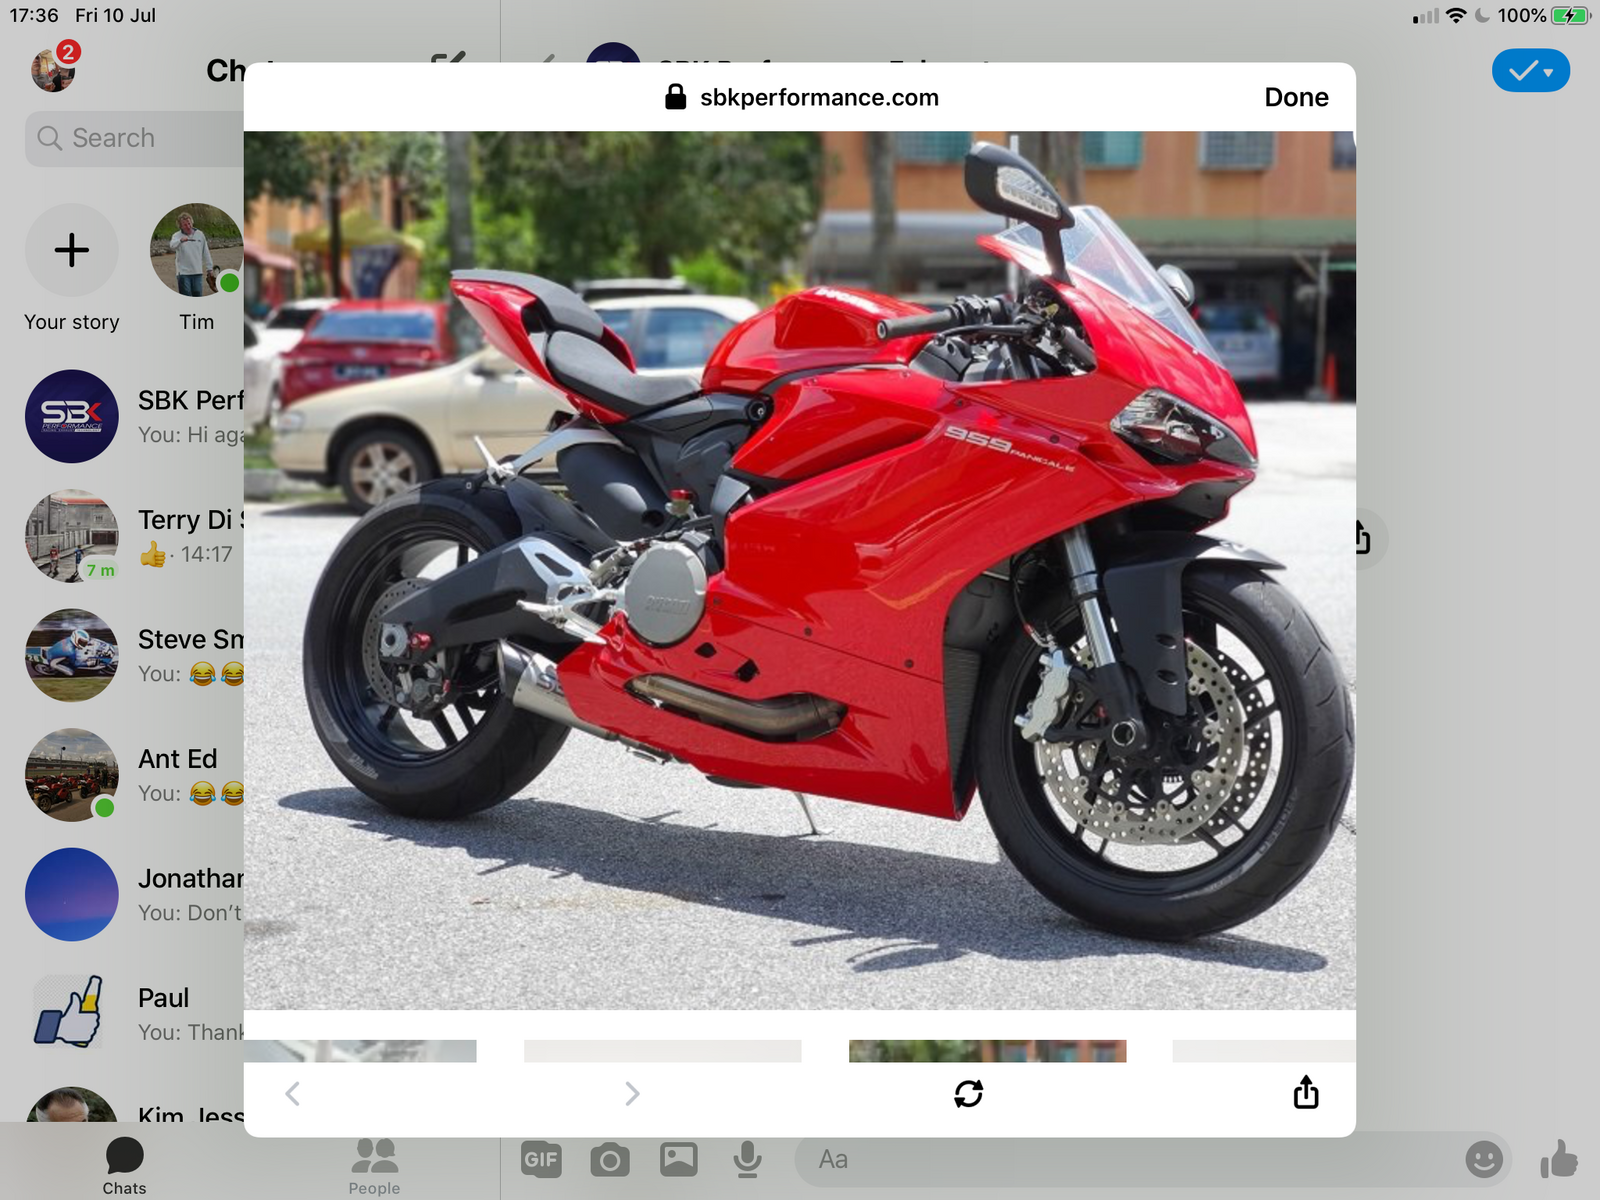Tap Done to close the browser view
1600x1200 pixels.
1295,97
